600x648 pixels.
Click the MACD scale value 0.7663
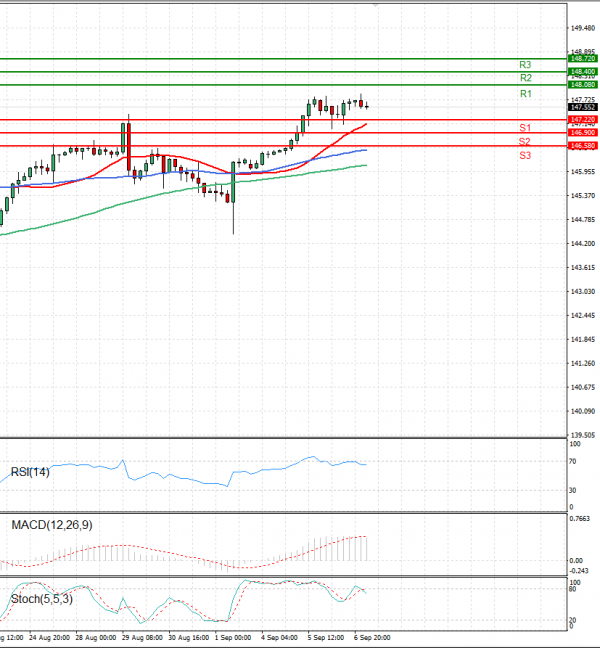point(580,519)
